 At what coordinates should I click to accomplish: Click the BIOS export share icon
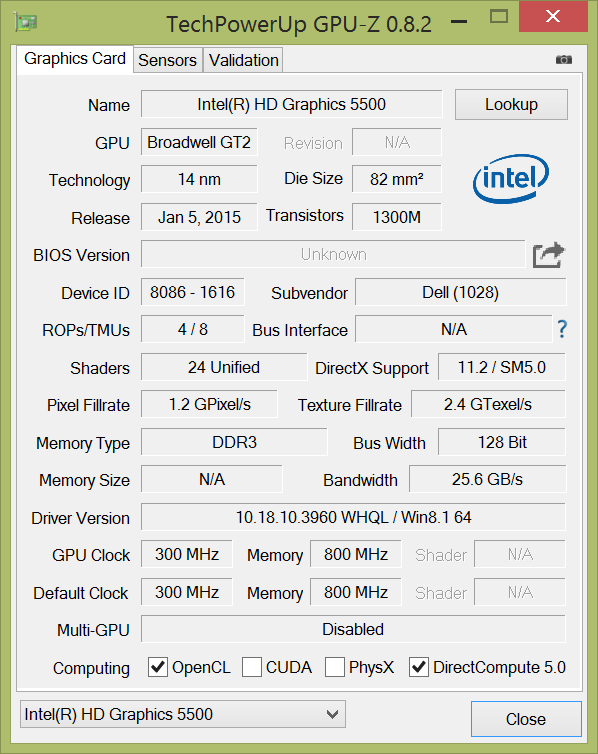[x=548, y=255]
